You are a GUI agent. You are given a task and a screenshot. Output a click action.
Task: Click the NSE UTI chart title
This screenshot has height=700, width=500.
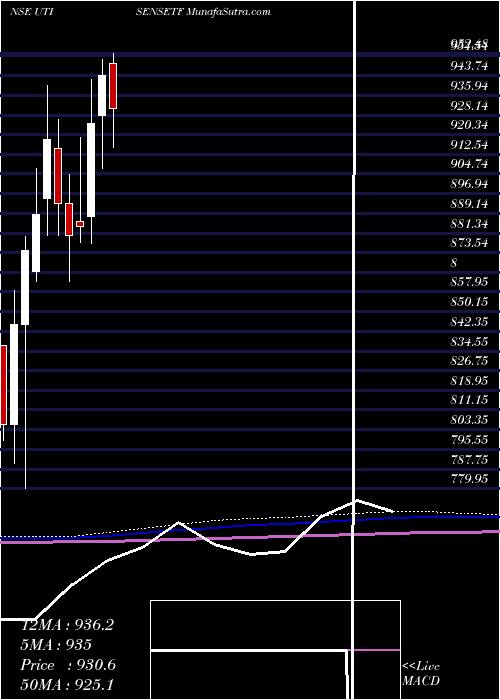click(x=32, y=12)
